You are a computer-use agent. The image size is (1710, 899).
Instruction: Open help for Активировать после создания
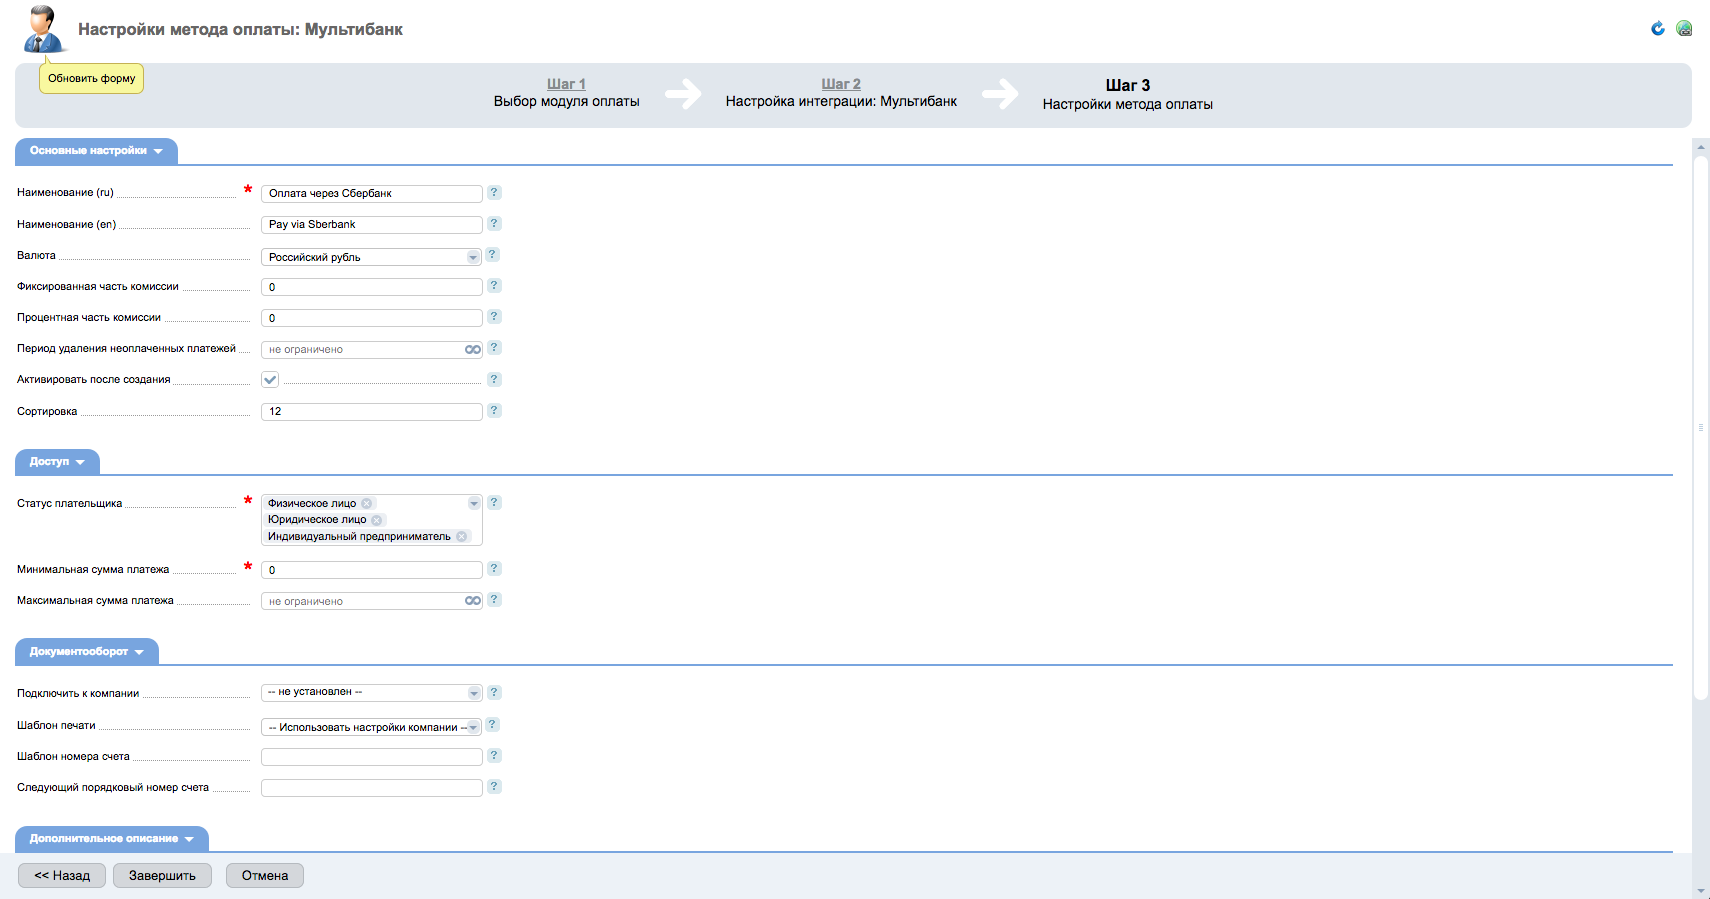pos(494,379)
